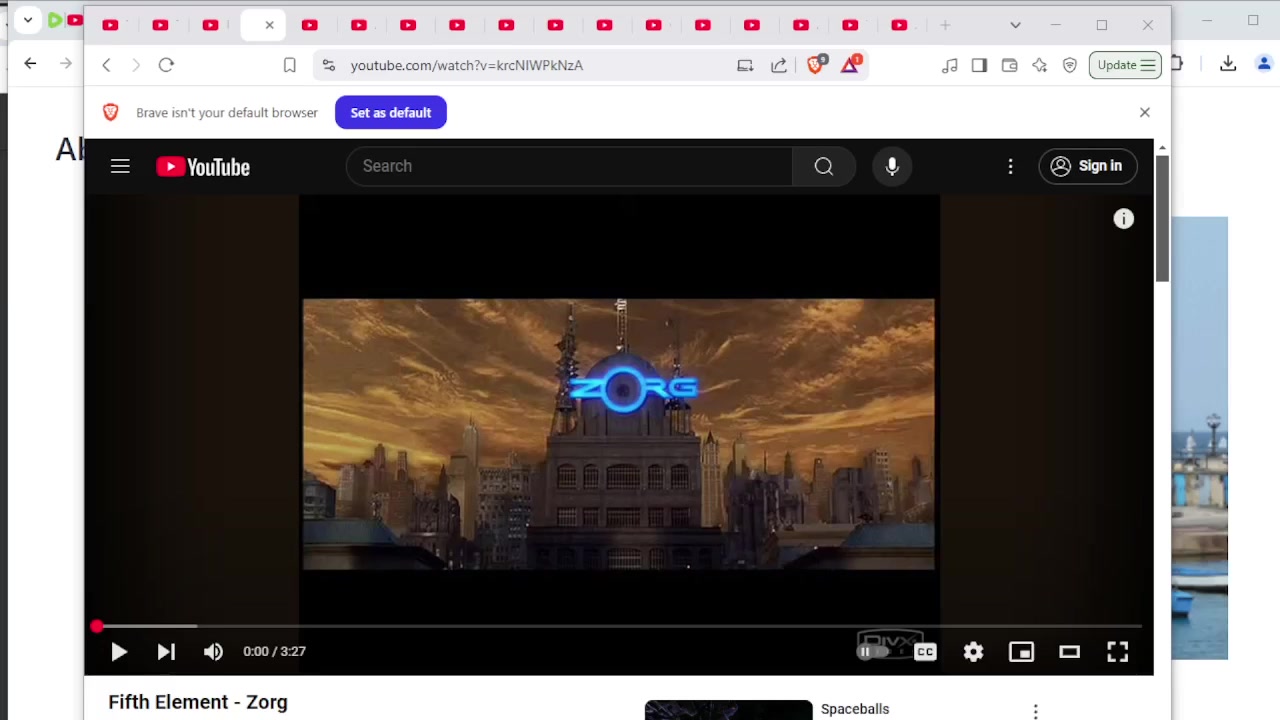
Task: Reload the YouTube page
Action: pyautogui.click(x=166, y=65)
